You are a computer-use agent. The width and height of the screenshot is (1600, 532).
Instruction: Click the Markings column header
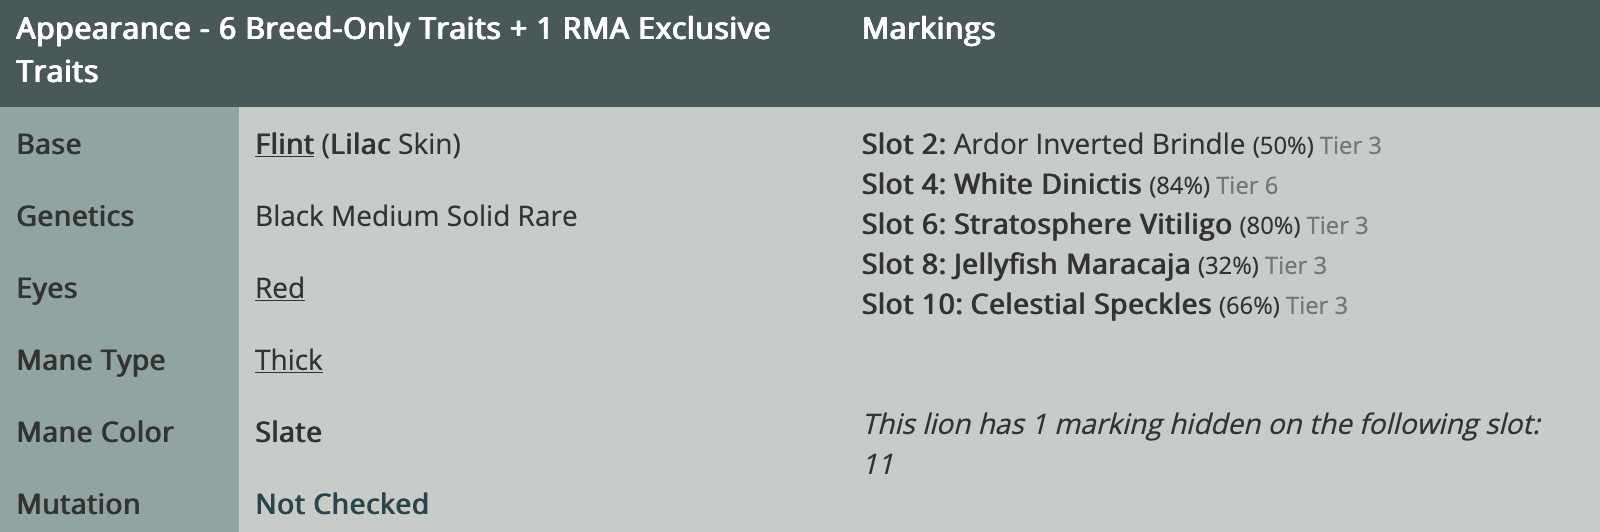(928, 28)
